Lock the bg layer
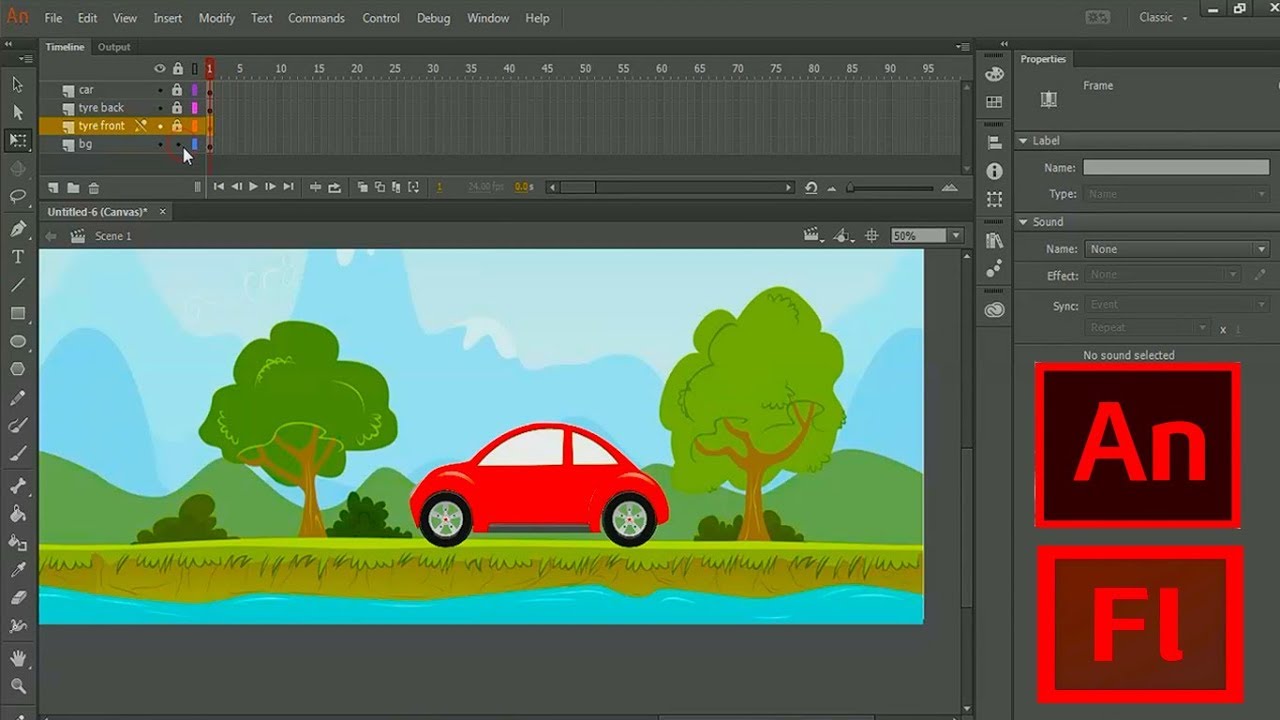1280x720 pixels. (177, 144)
